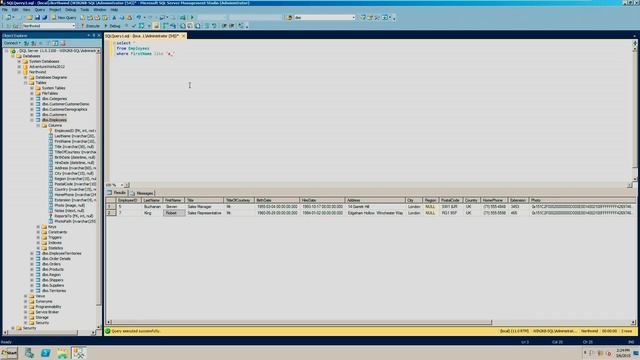This screenshot has height=360, width=640.
Task: Select the dbo.CustomerCustomerDemo table
Action: click(65, 104)
